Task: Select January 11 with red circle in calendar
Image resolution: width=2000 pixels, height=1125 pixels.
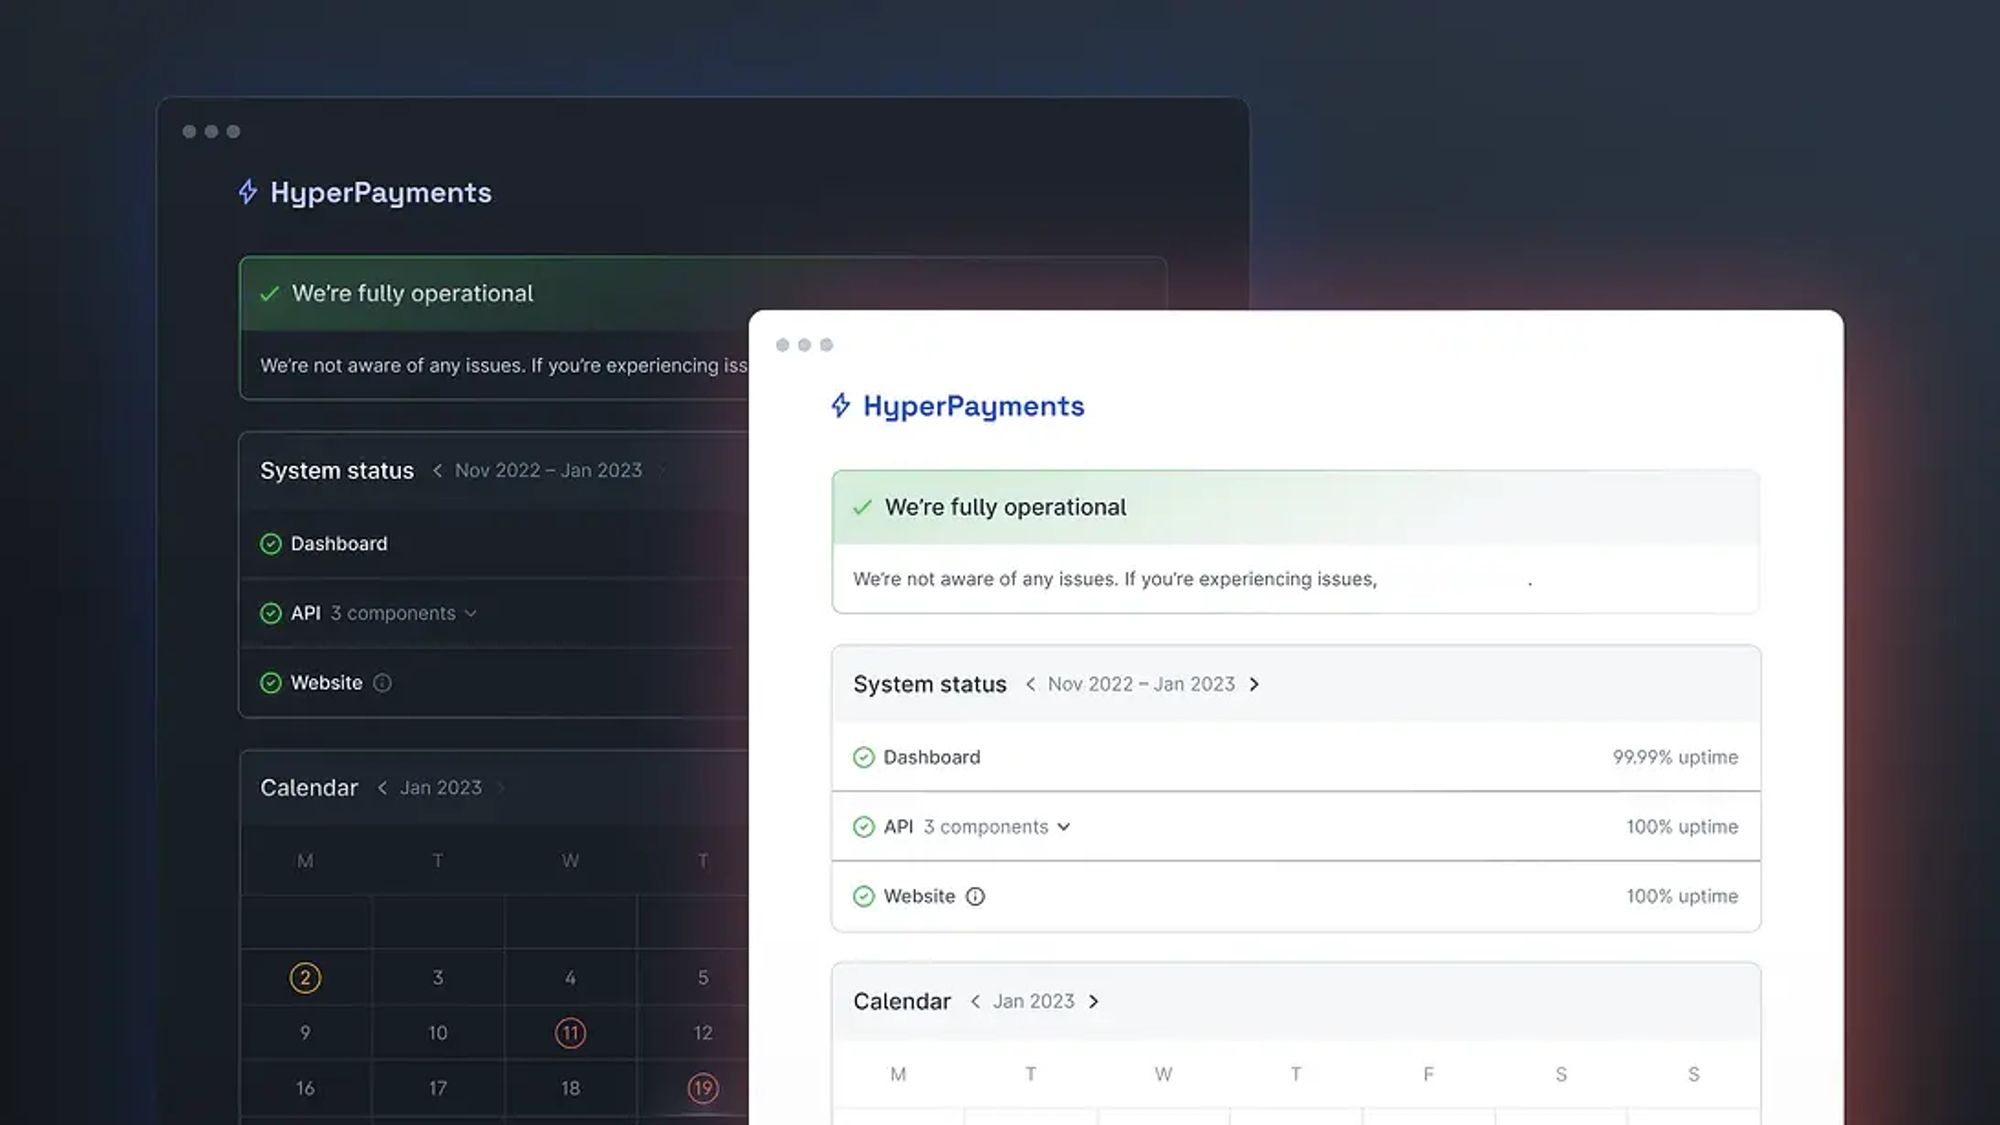Action: [x=570, y=1033]
